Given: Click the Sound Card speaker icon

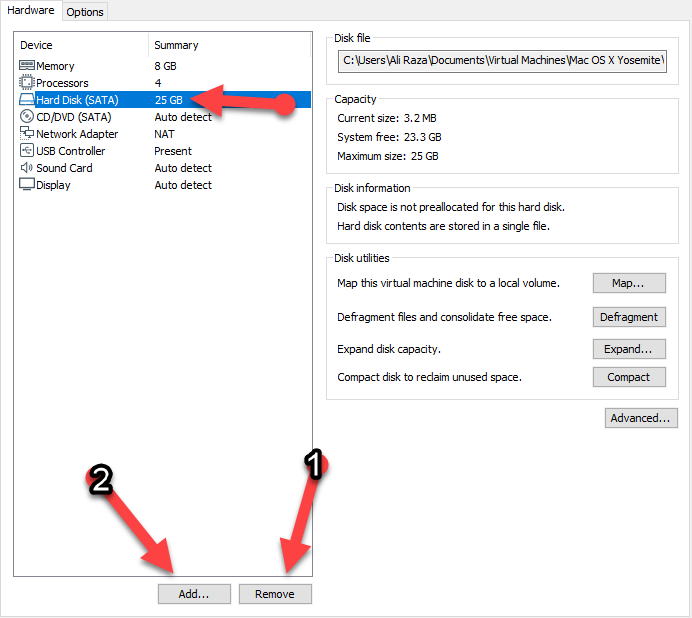Looking at the screenshot, I should click(x=27, y=168).
